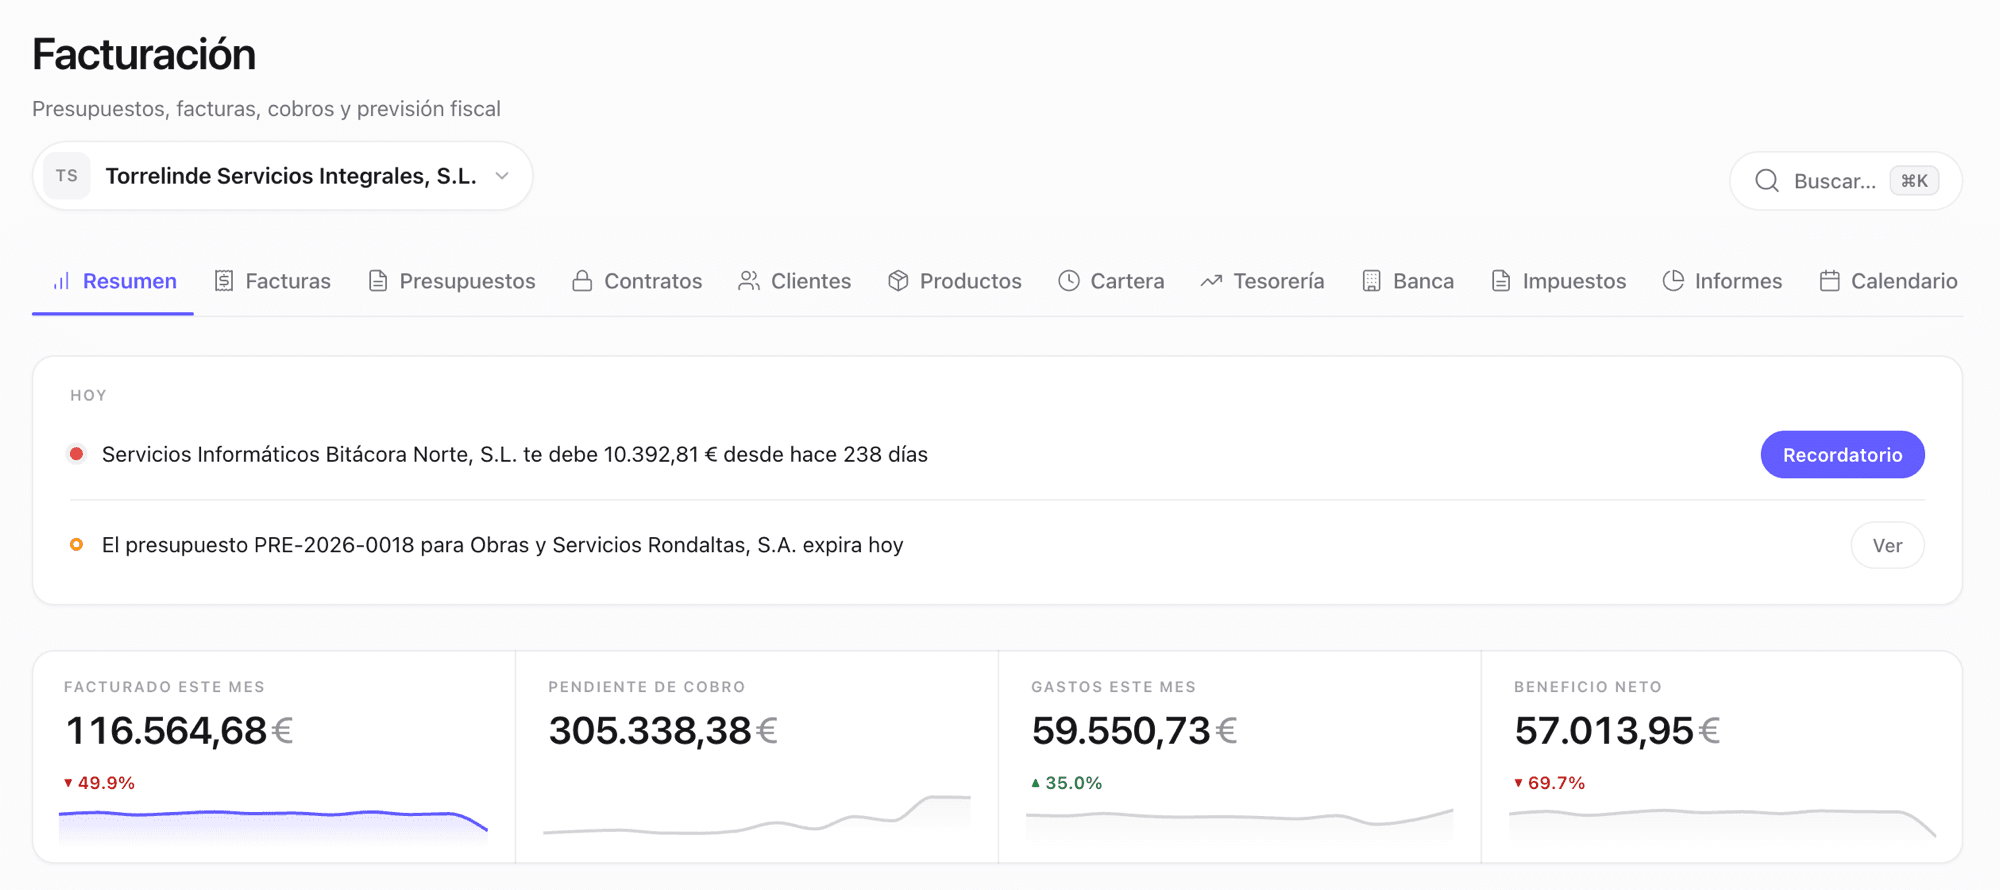Screen dimensions: 2000x890
Task: Click Ver for quote PRE-2026-0018
Action: (1887, 546)
